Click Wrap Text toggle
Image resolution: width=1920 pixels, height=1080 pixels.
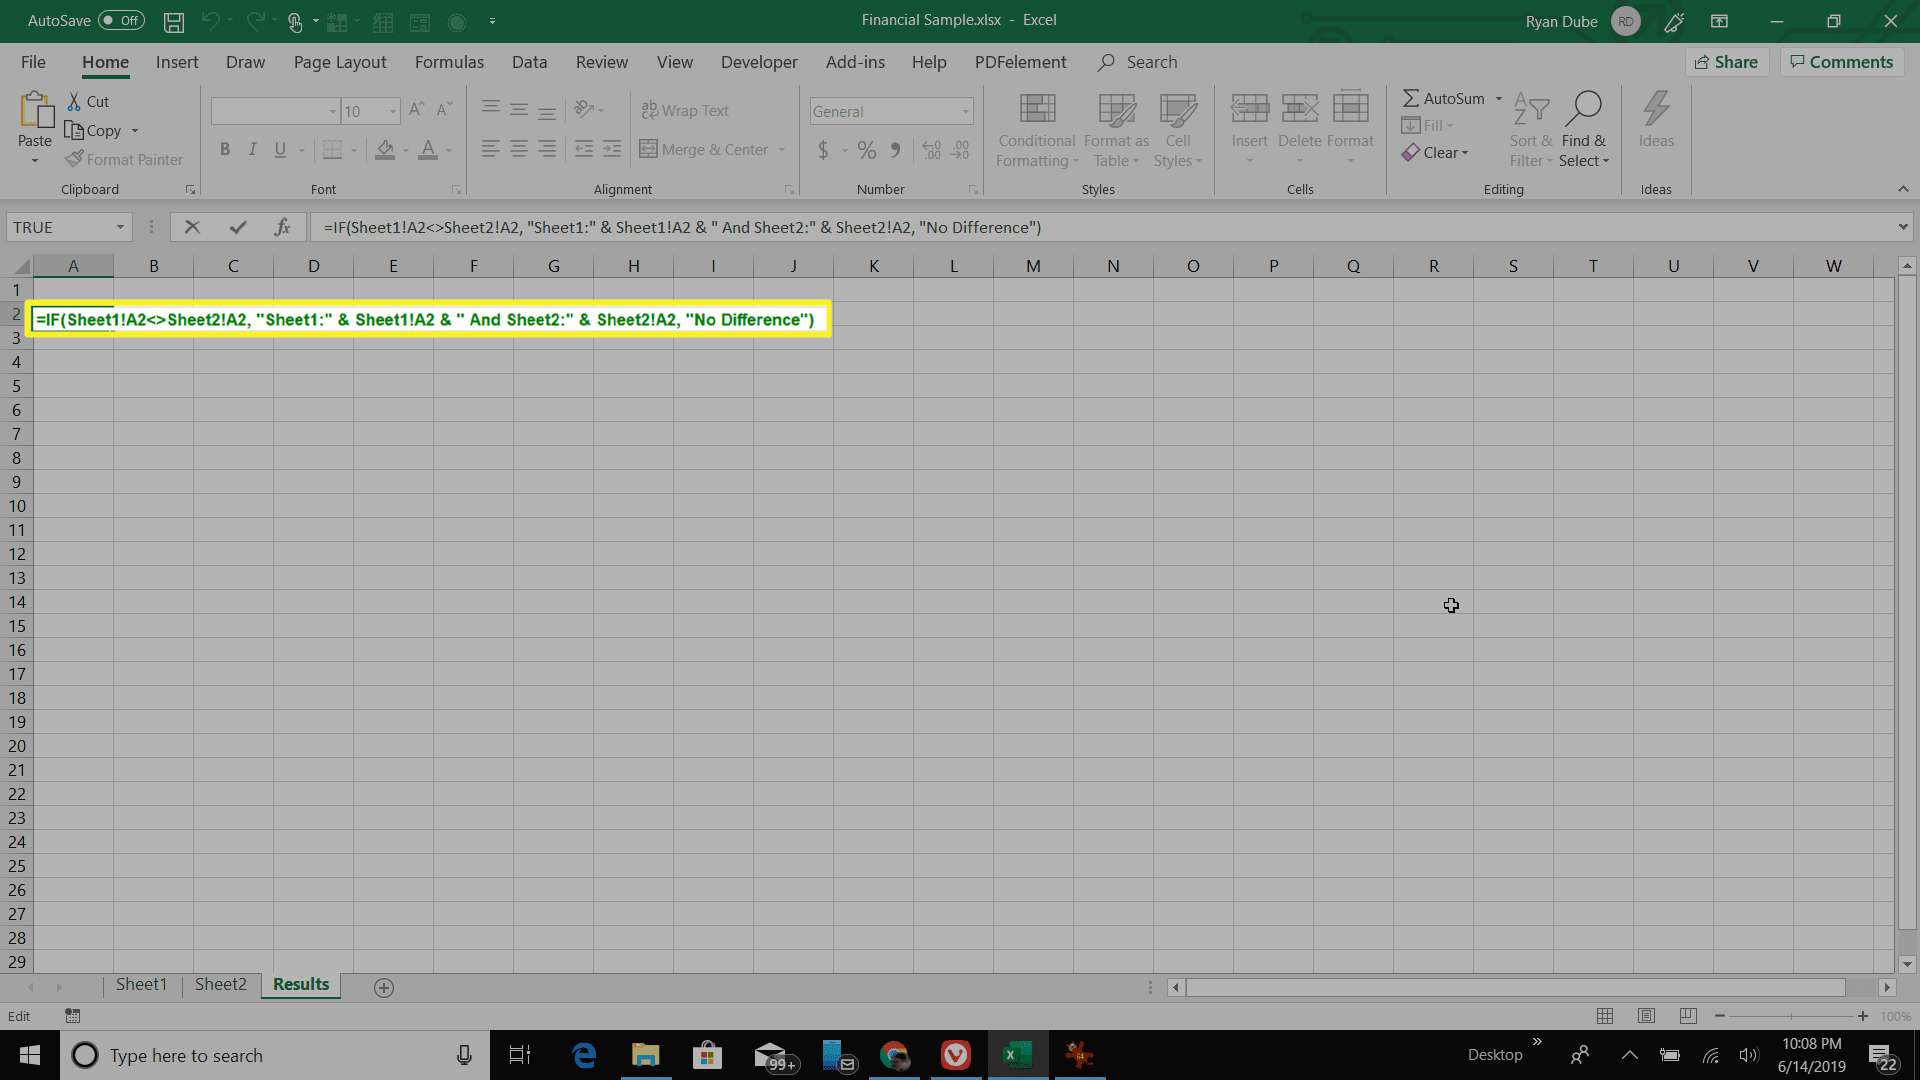tap(688, 109)
